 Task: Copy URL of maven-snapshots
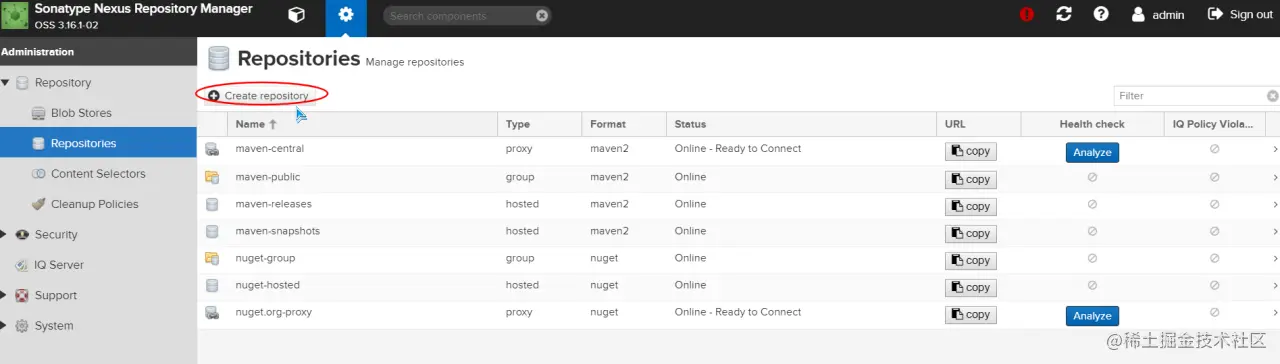point(971,233)
